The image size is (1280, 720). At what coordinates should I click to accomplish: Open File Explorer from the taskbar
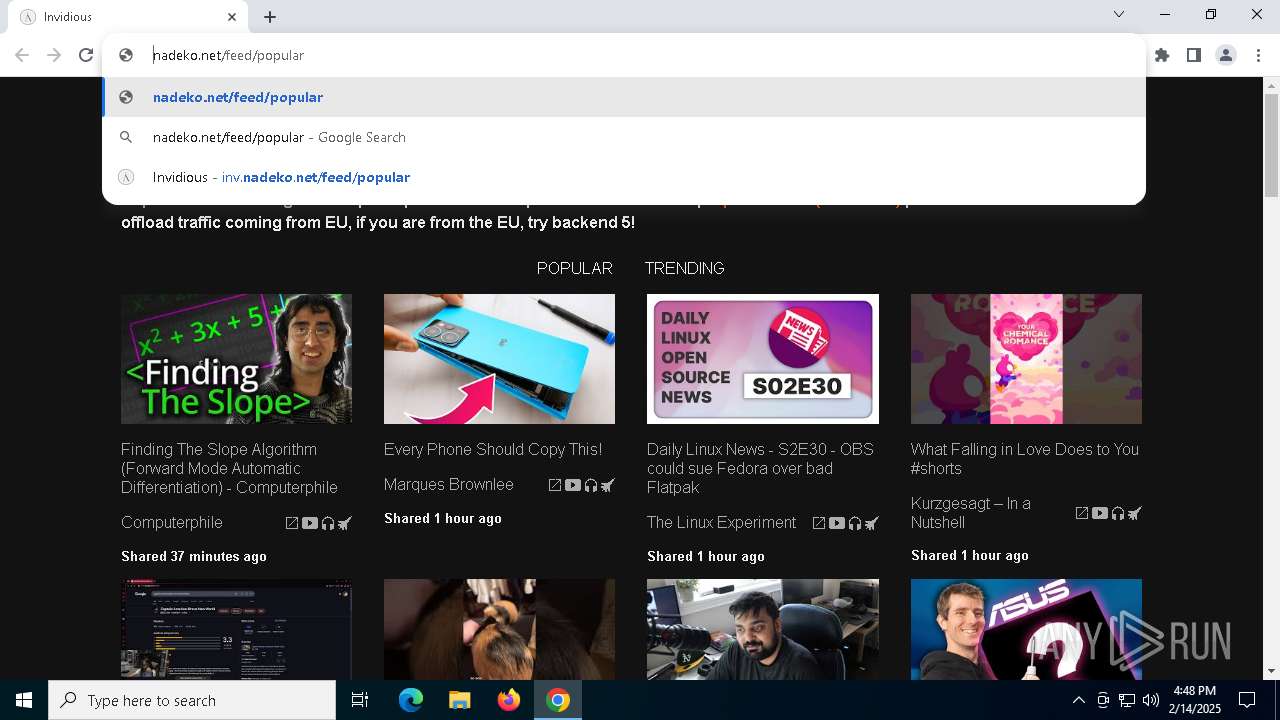point(459,700)
